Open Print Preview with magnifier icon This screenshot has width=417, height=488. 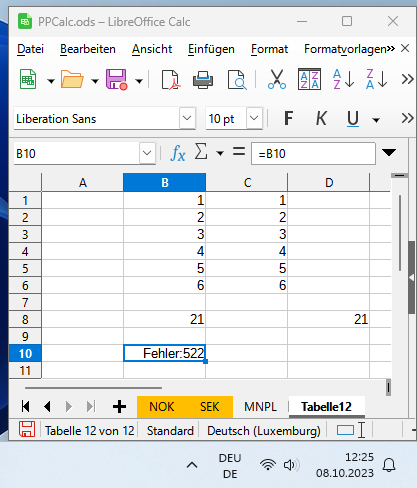pos(237,80)
